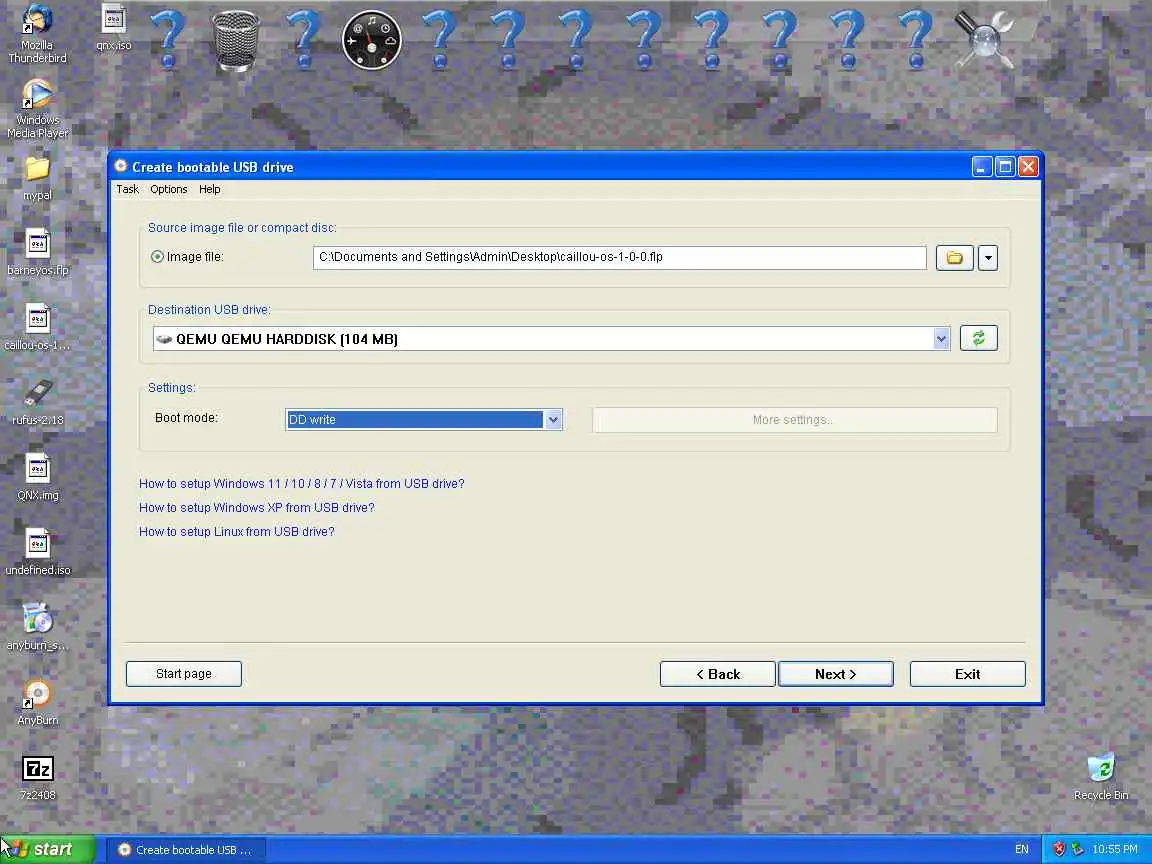Open the Help menu
The image size is (1152, 864).
point(209,189)
